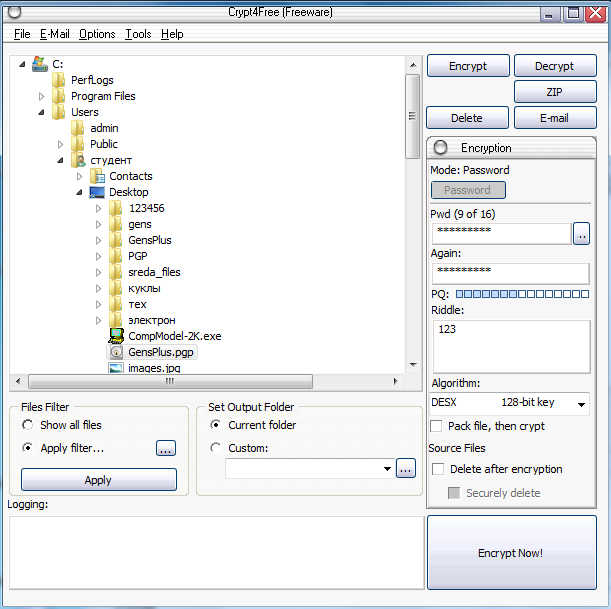Viewport: 611px width, 609px height.
Task: Click the Users folder icon
Action: coord(58,112)
